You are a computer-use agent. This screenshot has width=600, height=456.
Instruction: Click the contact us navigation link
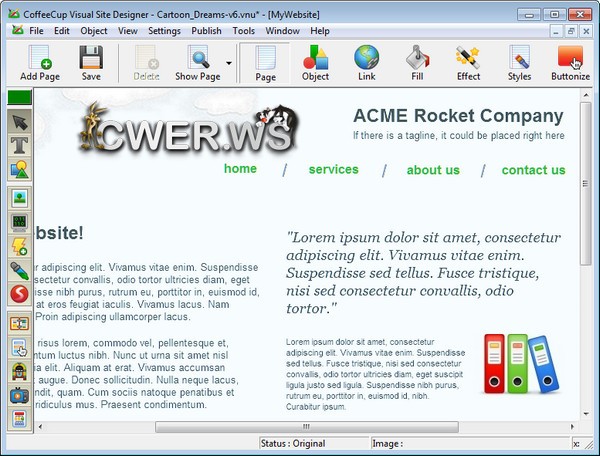533,170
